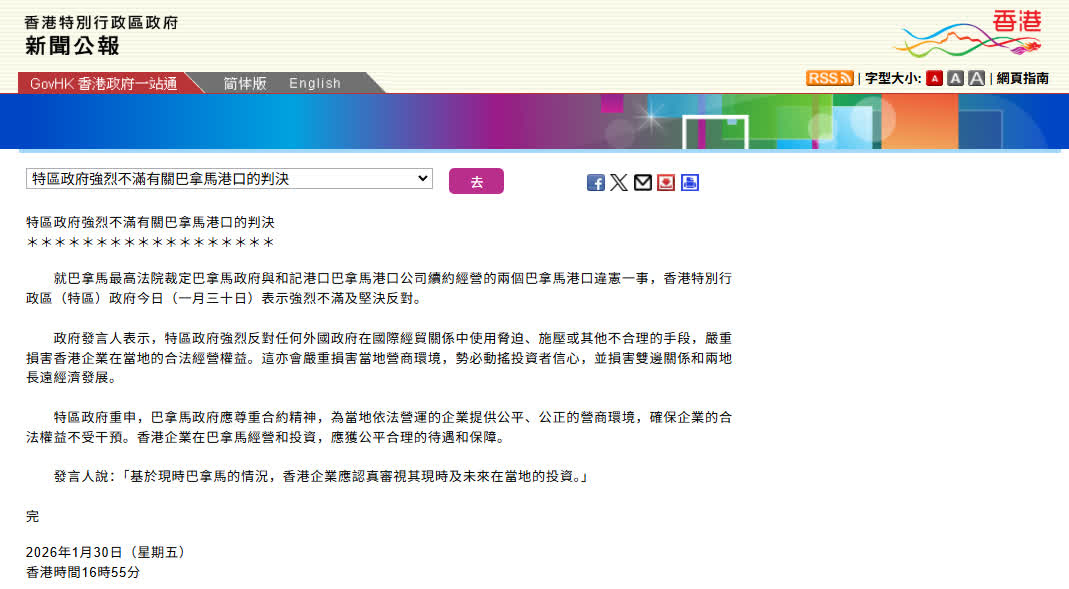Switch to 简体版 simplified Chinese version
Image resolution: width=1069 pixels, height=589 pixels.
[x=245, y=83]
